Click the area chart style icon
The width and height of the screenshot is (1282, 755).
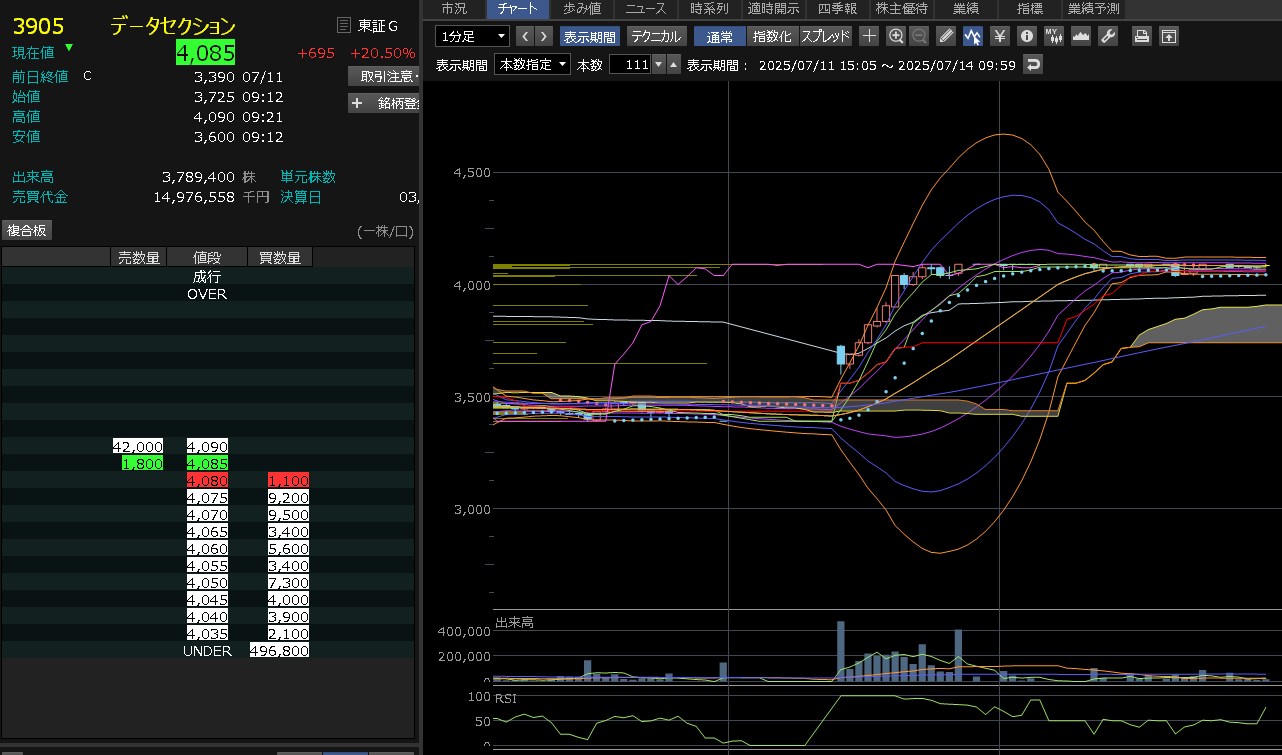point(1080,36)
